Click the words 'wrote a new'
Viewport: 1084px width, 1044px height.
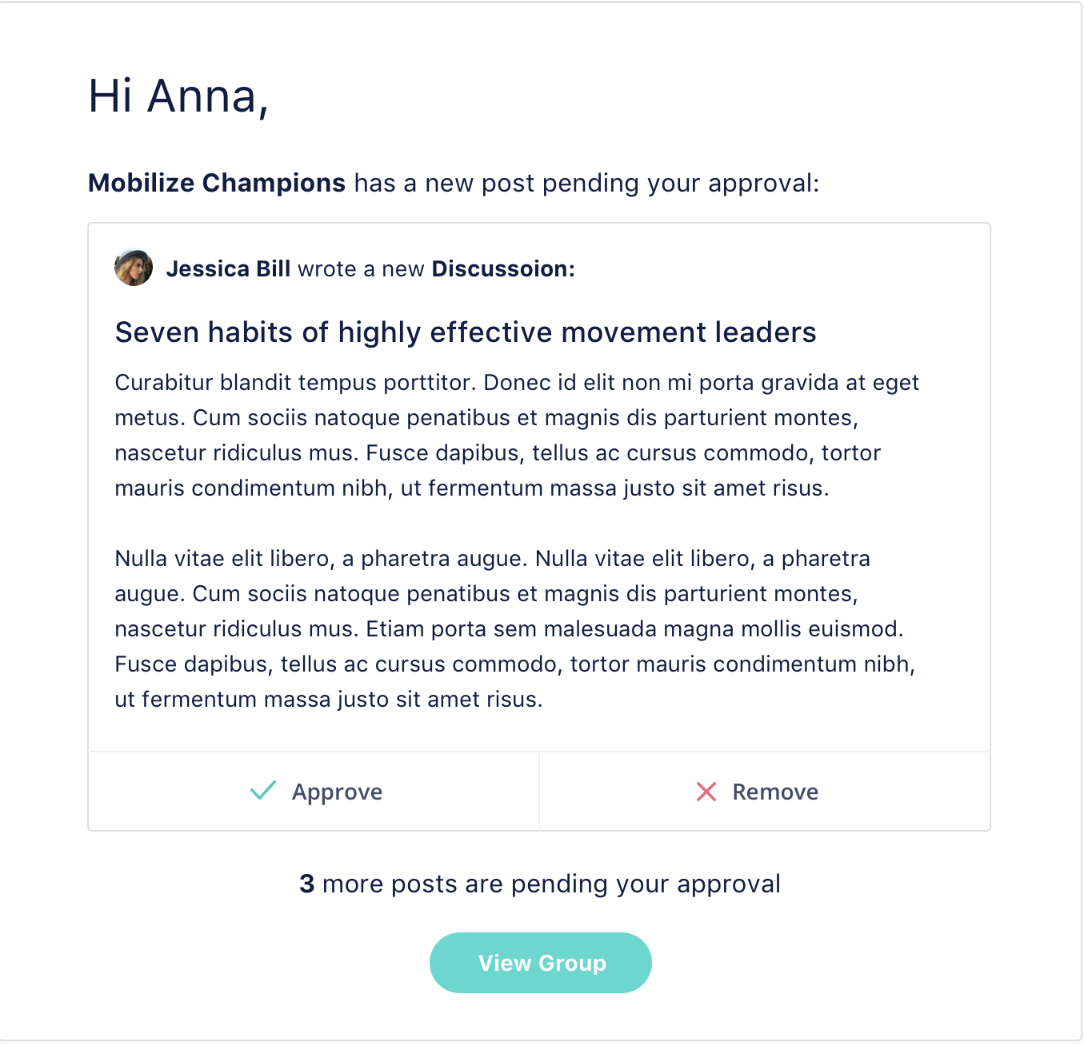(361, 268)
